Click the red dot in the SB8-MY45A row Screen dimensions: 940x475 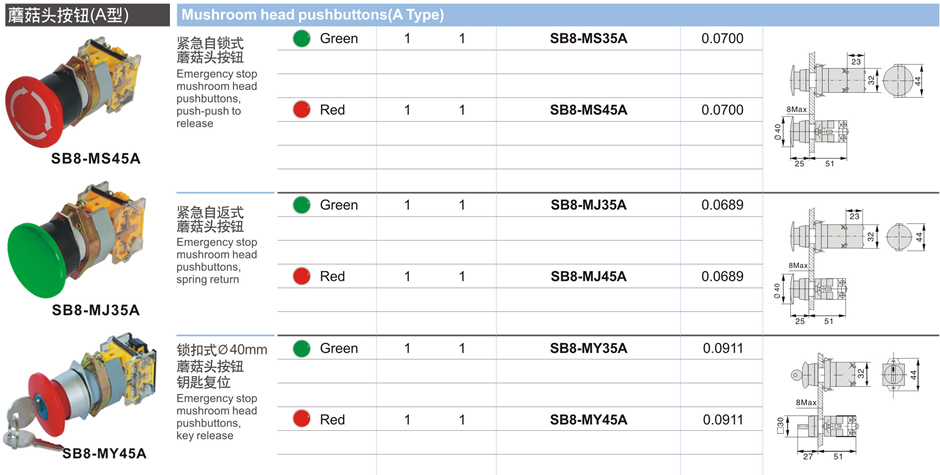(x=301, y=419)
